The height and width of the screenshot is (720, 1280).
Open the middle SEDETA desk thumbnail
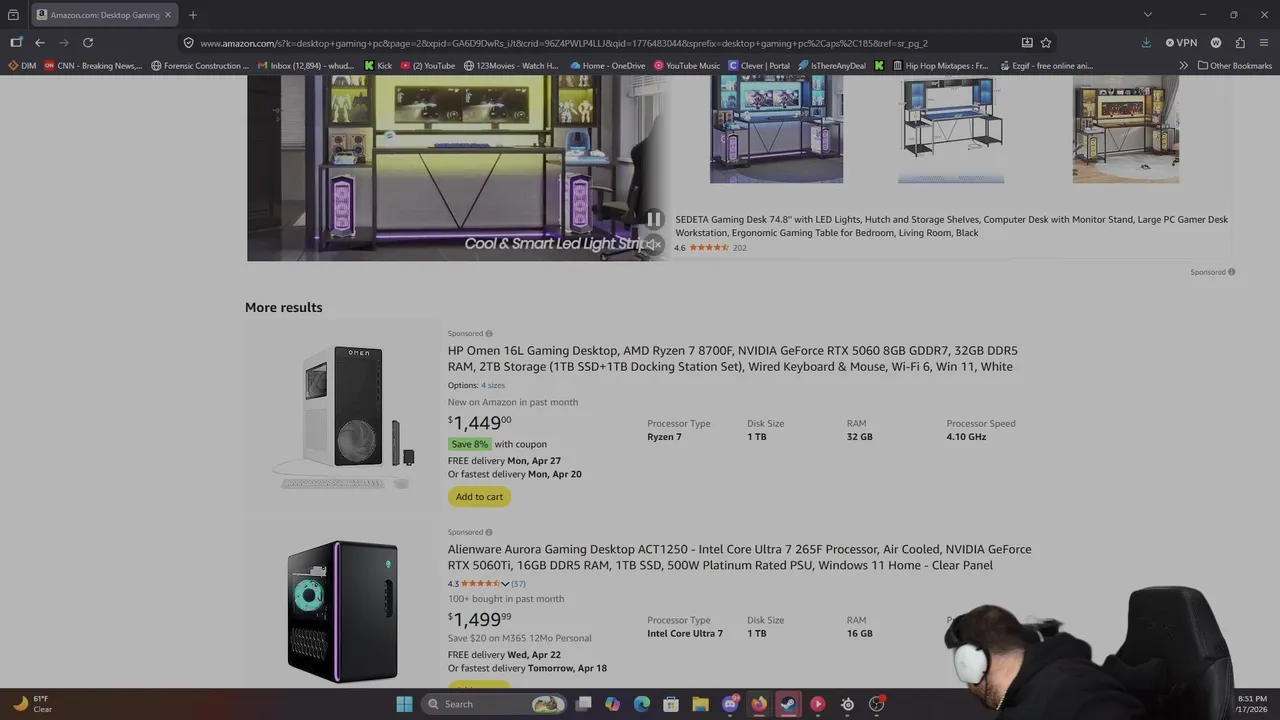tap(951, 129)
